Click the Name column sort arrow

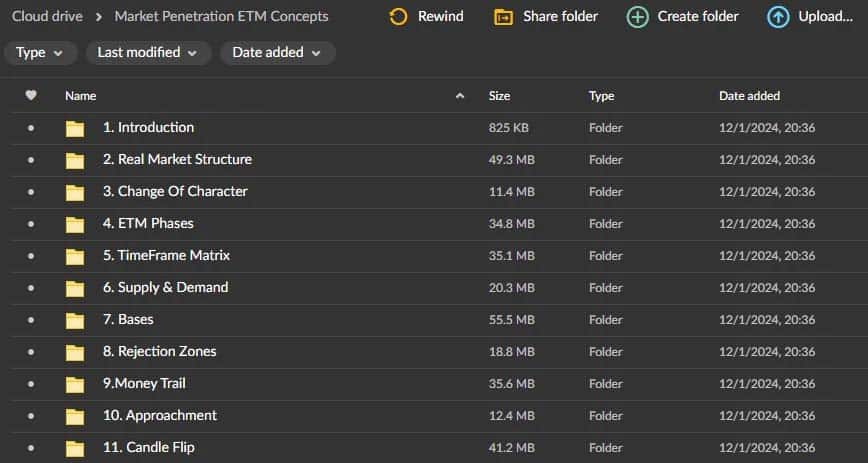(x=460, y=96)
